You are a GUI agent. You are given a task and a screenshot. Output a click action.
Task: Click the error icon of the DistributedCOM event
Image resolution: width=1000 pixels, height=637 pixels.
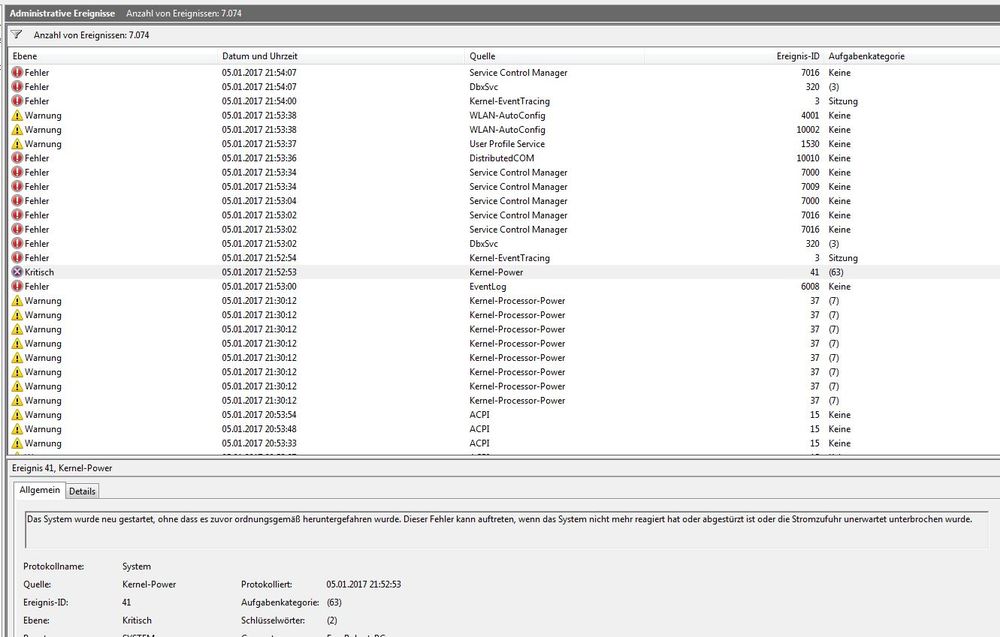pyautogui.click(x=17, y=158)
